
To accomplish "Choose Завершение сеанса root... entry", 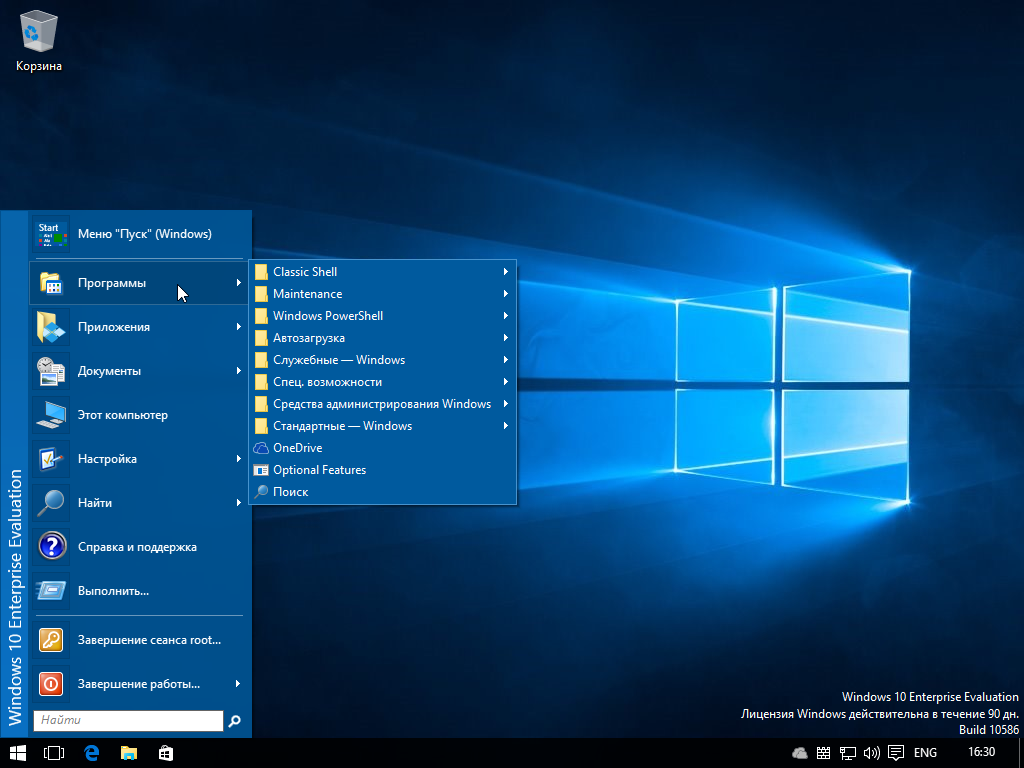I will (140, 640).
